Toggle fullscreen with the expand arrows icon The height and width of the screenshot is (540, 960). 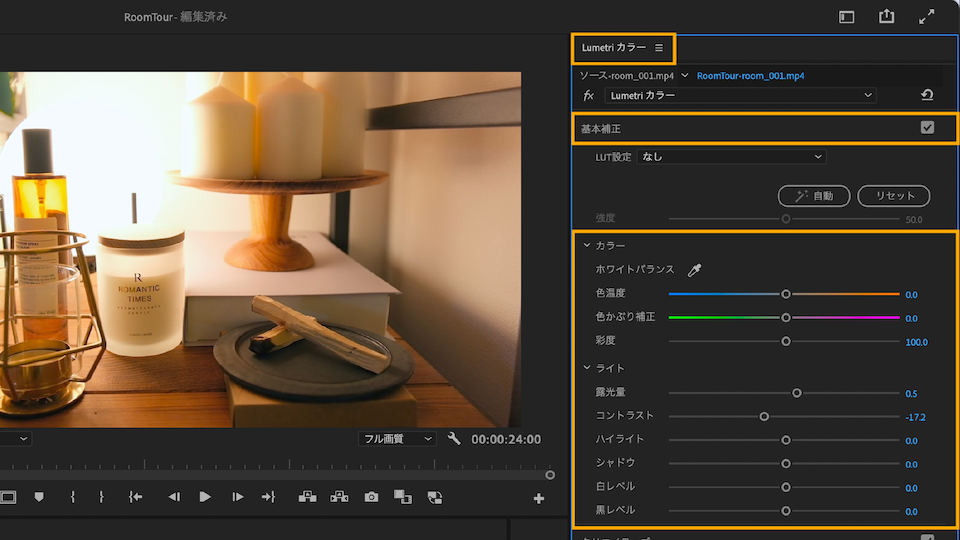coord(927,17)
